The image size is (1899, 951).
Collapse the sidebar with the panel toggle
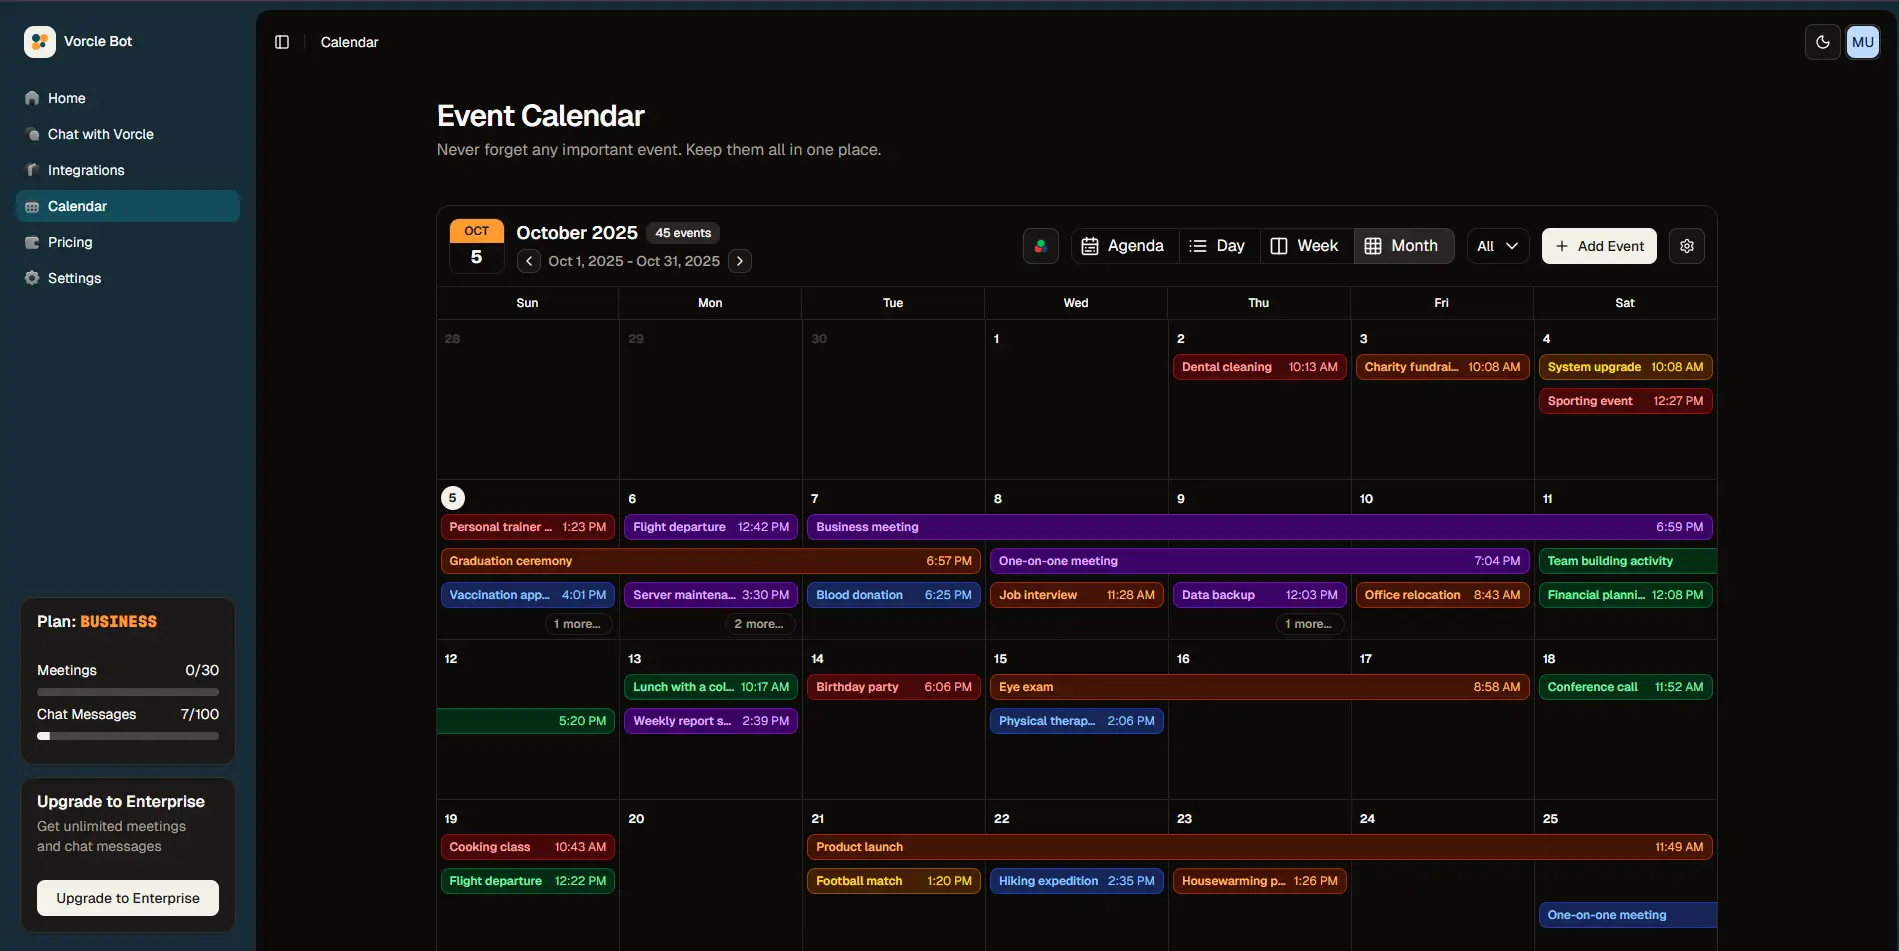(x=281, y=42)
